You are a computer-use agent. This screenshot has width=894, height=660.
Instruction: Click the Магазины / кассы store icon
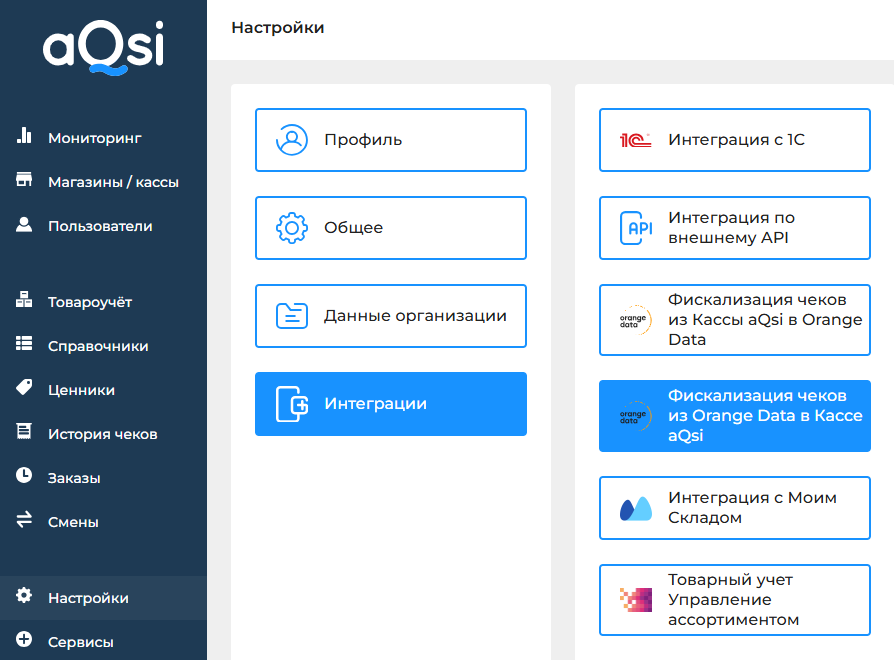click(25, 181)
